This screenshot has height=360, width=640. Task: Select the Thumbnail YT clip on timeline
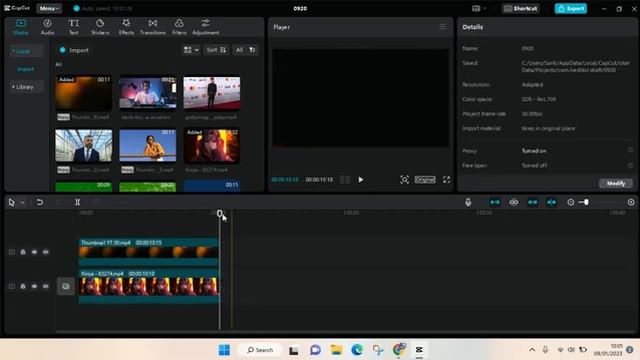[149, 252]
